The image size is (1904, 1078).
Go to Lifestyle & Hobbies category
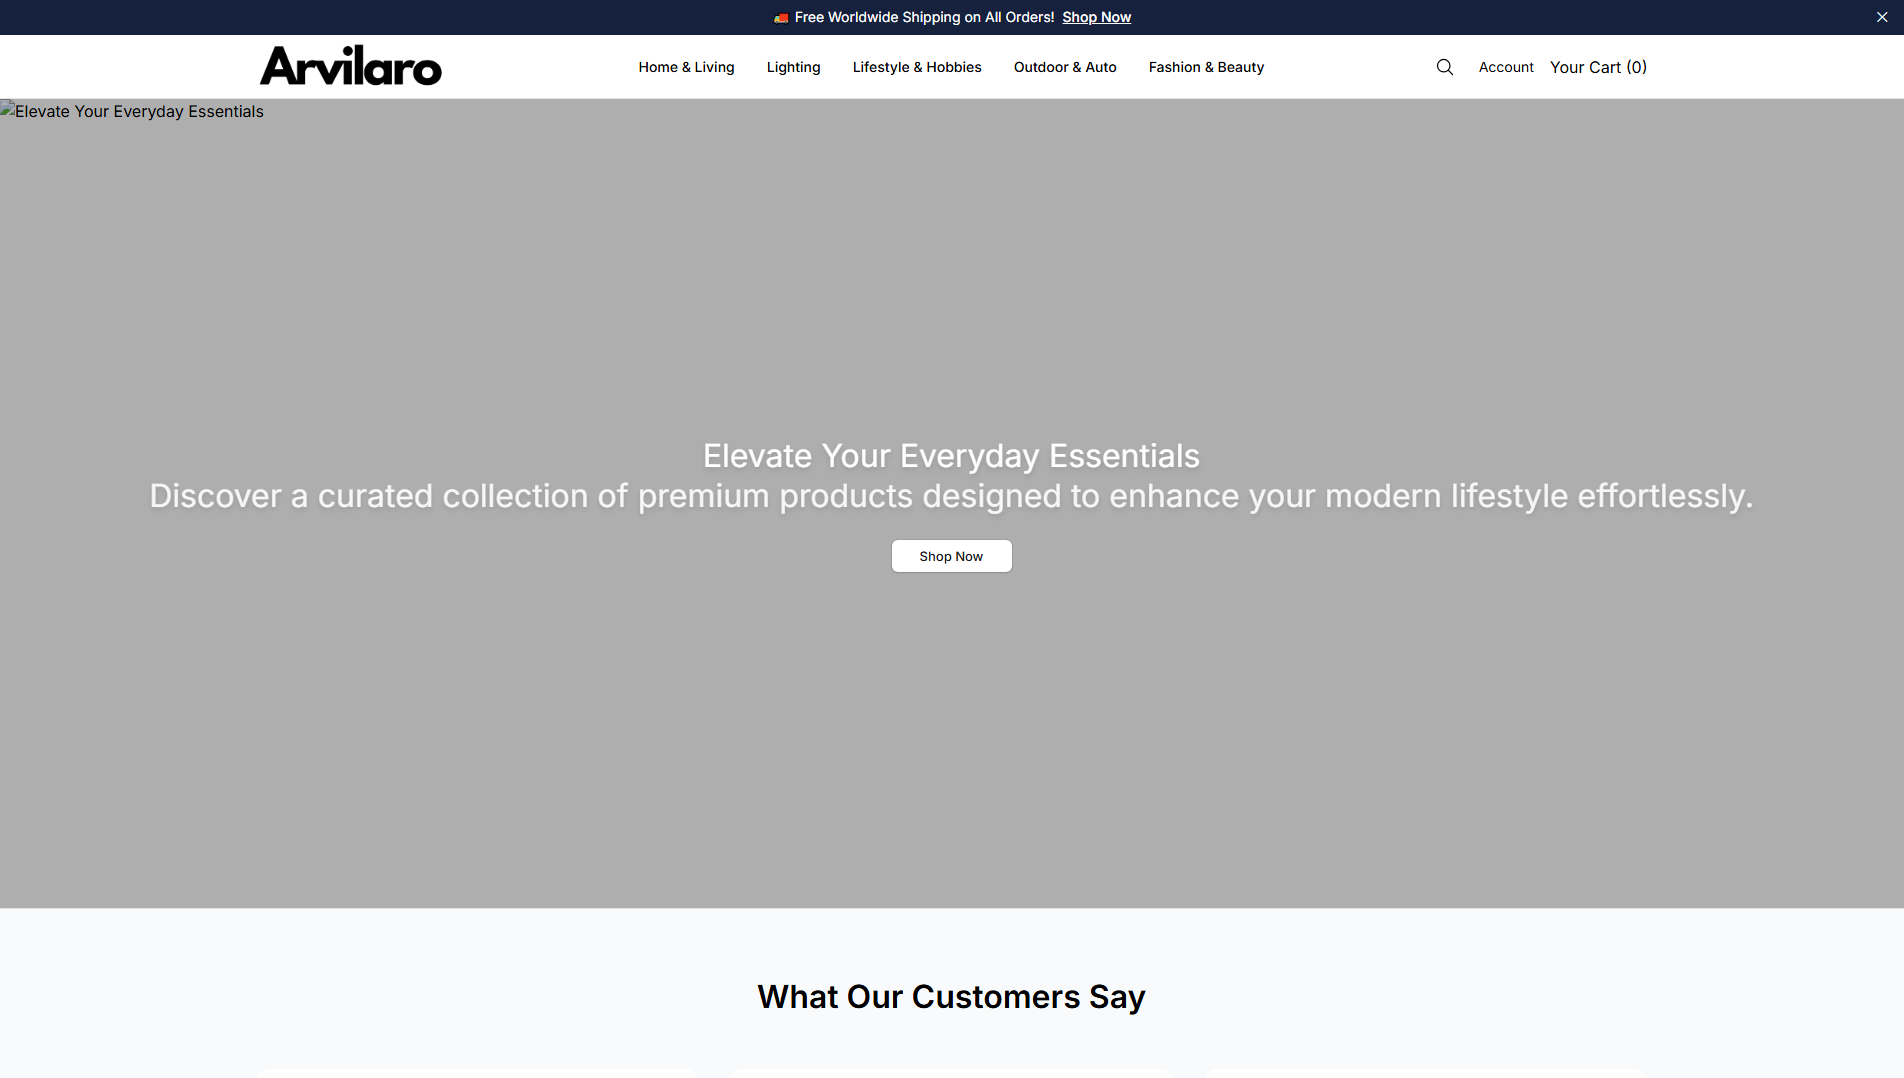(x=916, y=67)
